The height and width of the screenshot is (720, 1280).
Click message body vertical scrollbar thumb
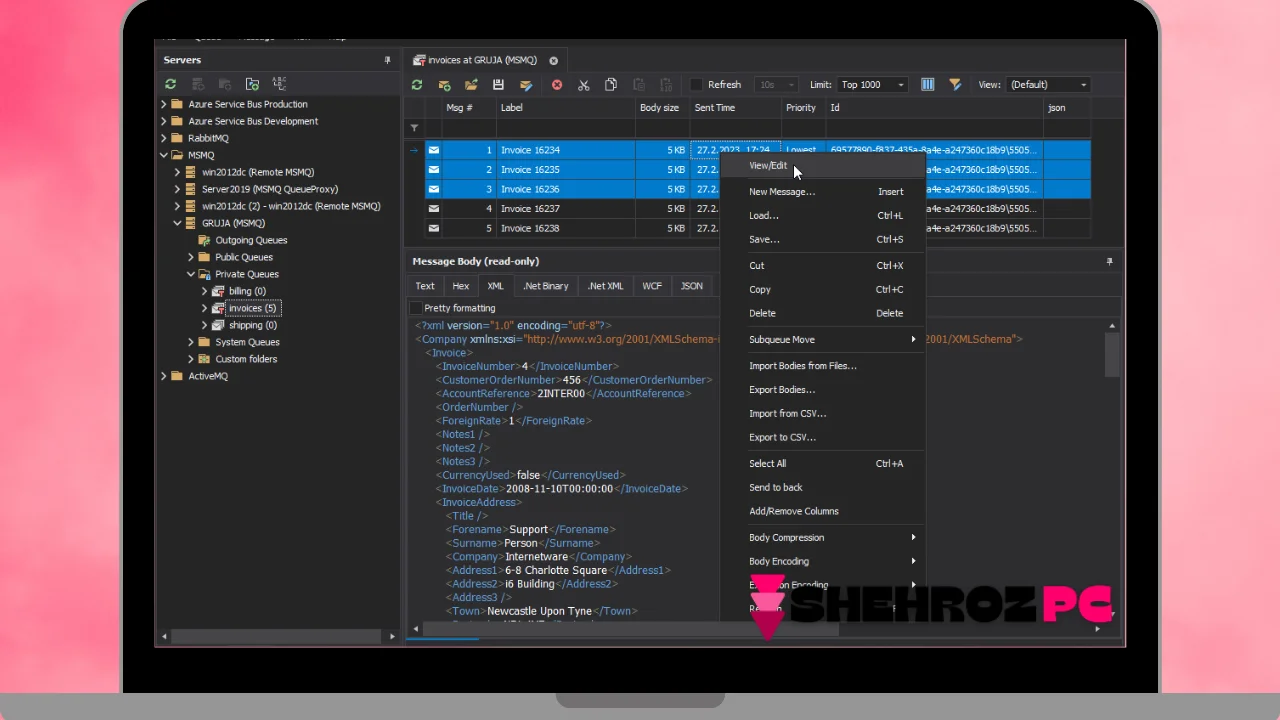tap(1112, 355)
